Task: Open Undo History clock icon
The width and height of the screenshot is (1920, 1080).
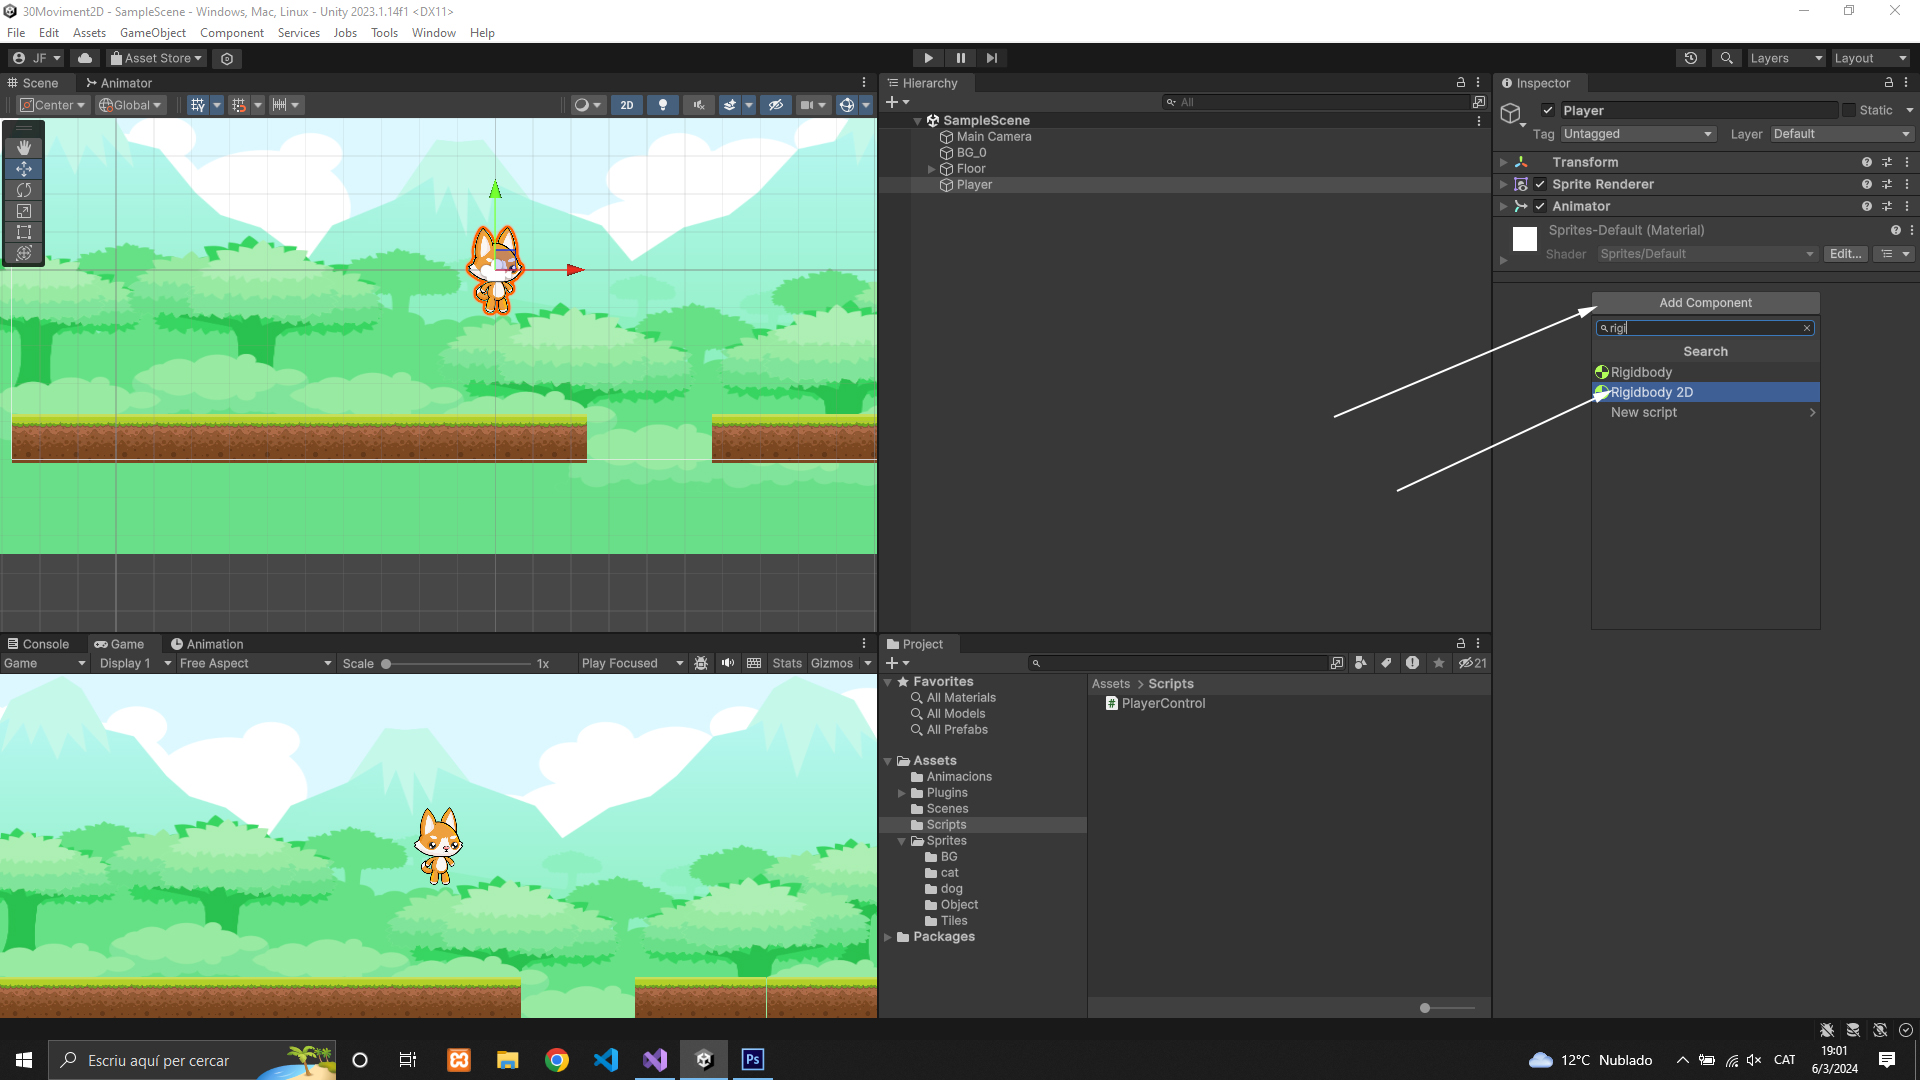Action: [x=1690, y=58]
